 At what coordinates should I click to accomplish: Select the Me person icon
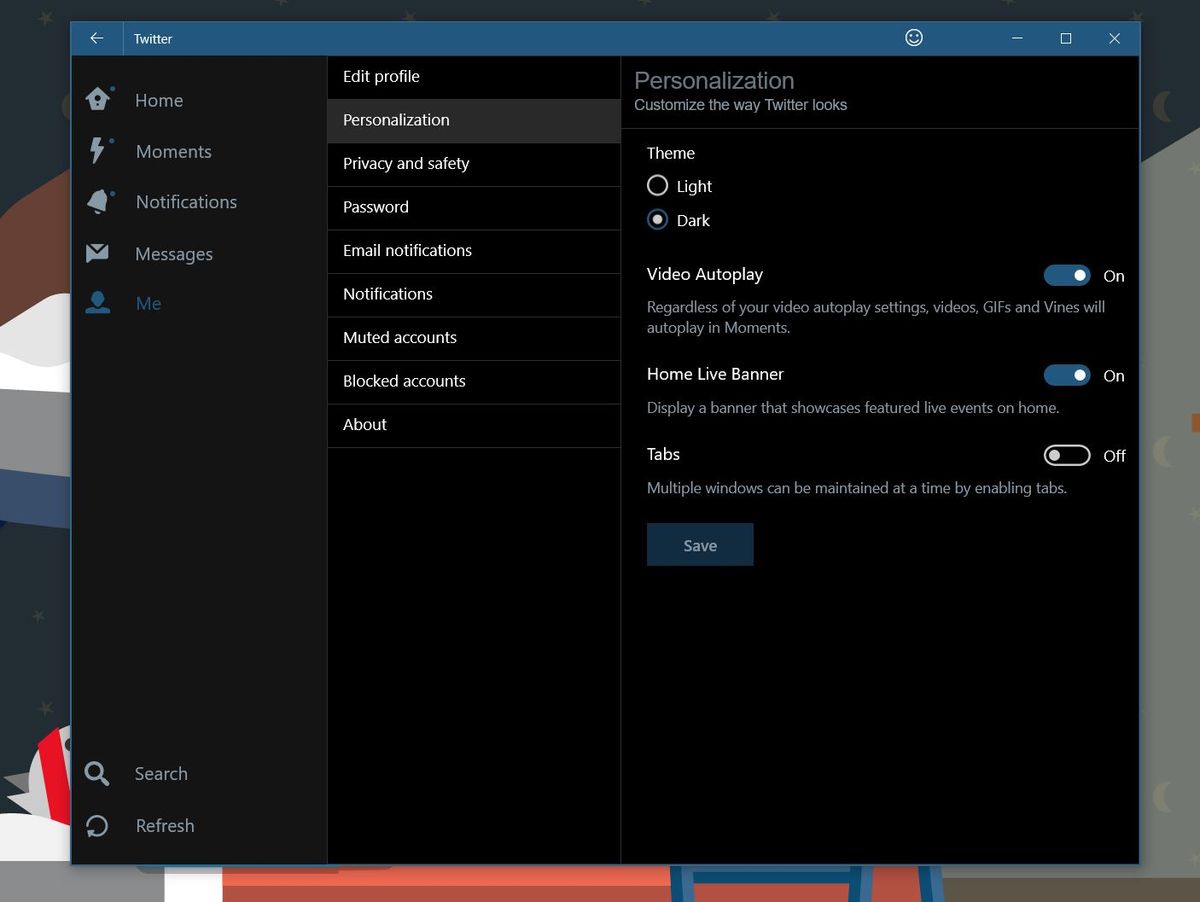pos(97,303)
